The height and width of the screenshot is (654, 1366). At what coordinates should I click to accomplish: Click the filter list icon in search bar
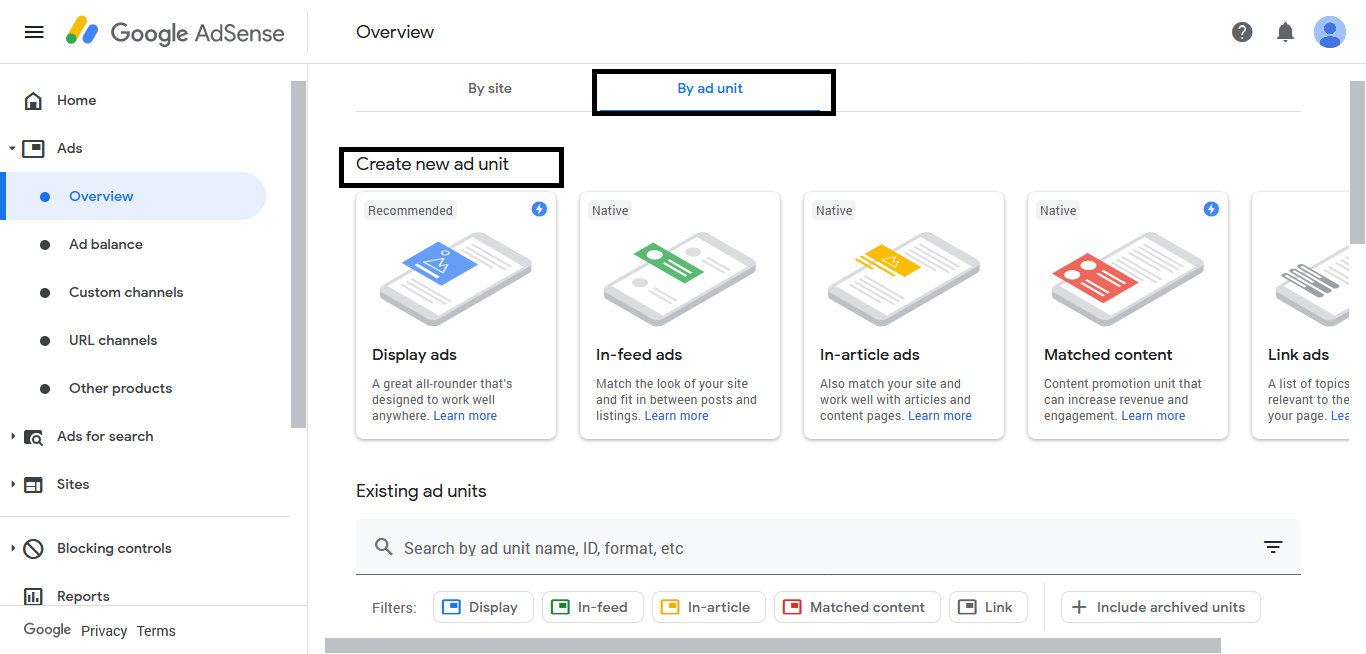1272,547
